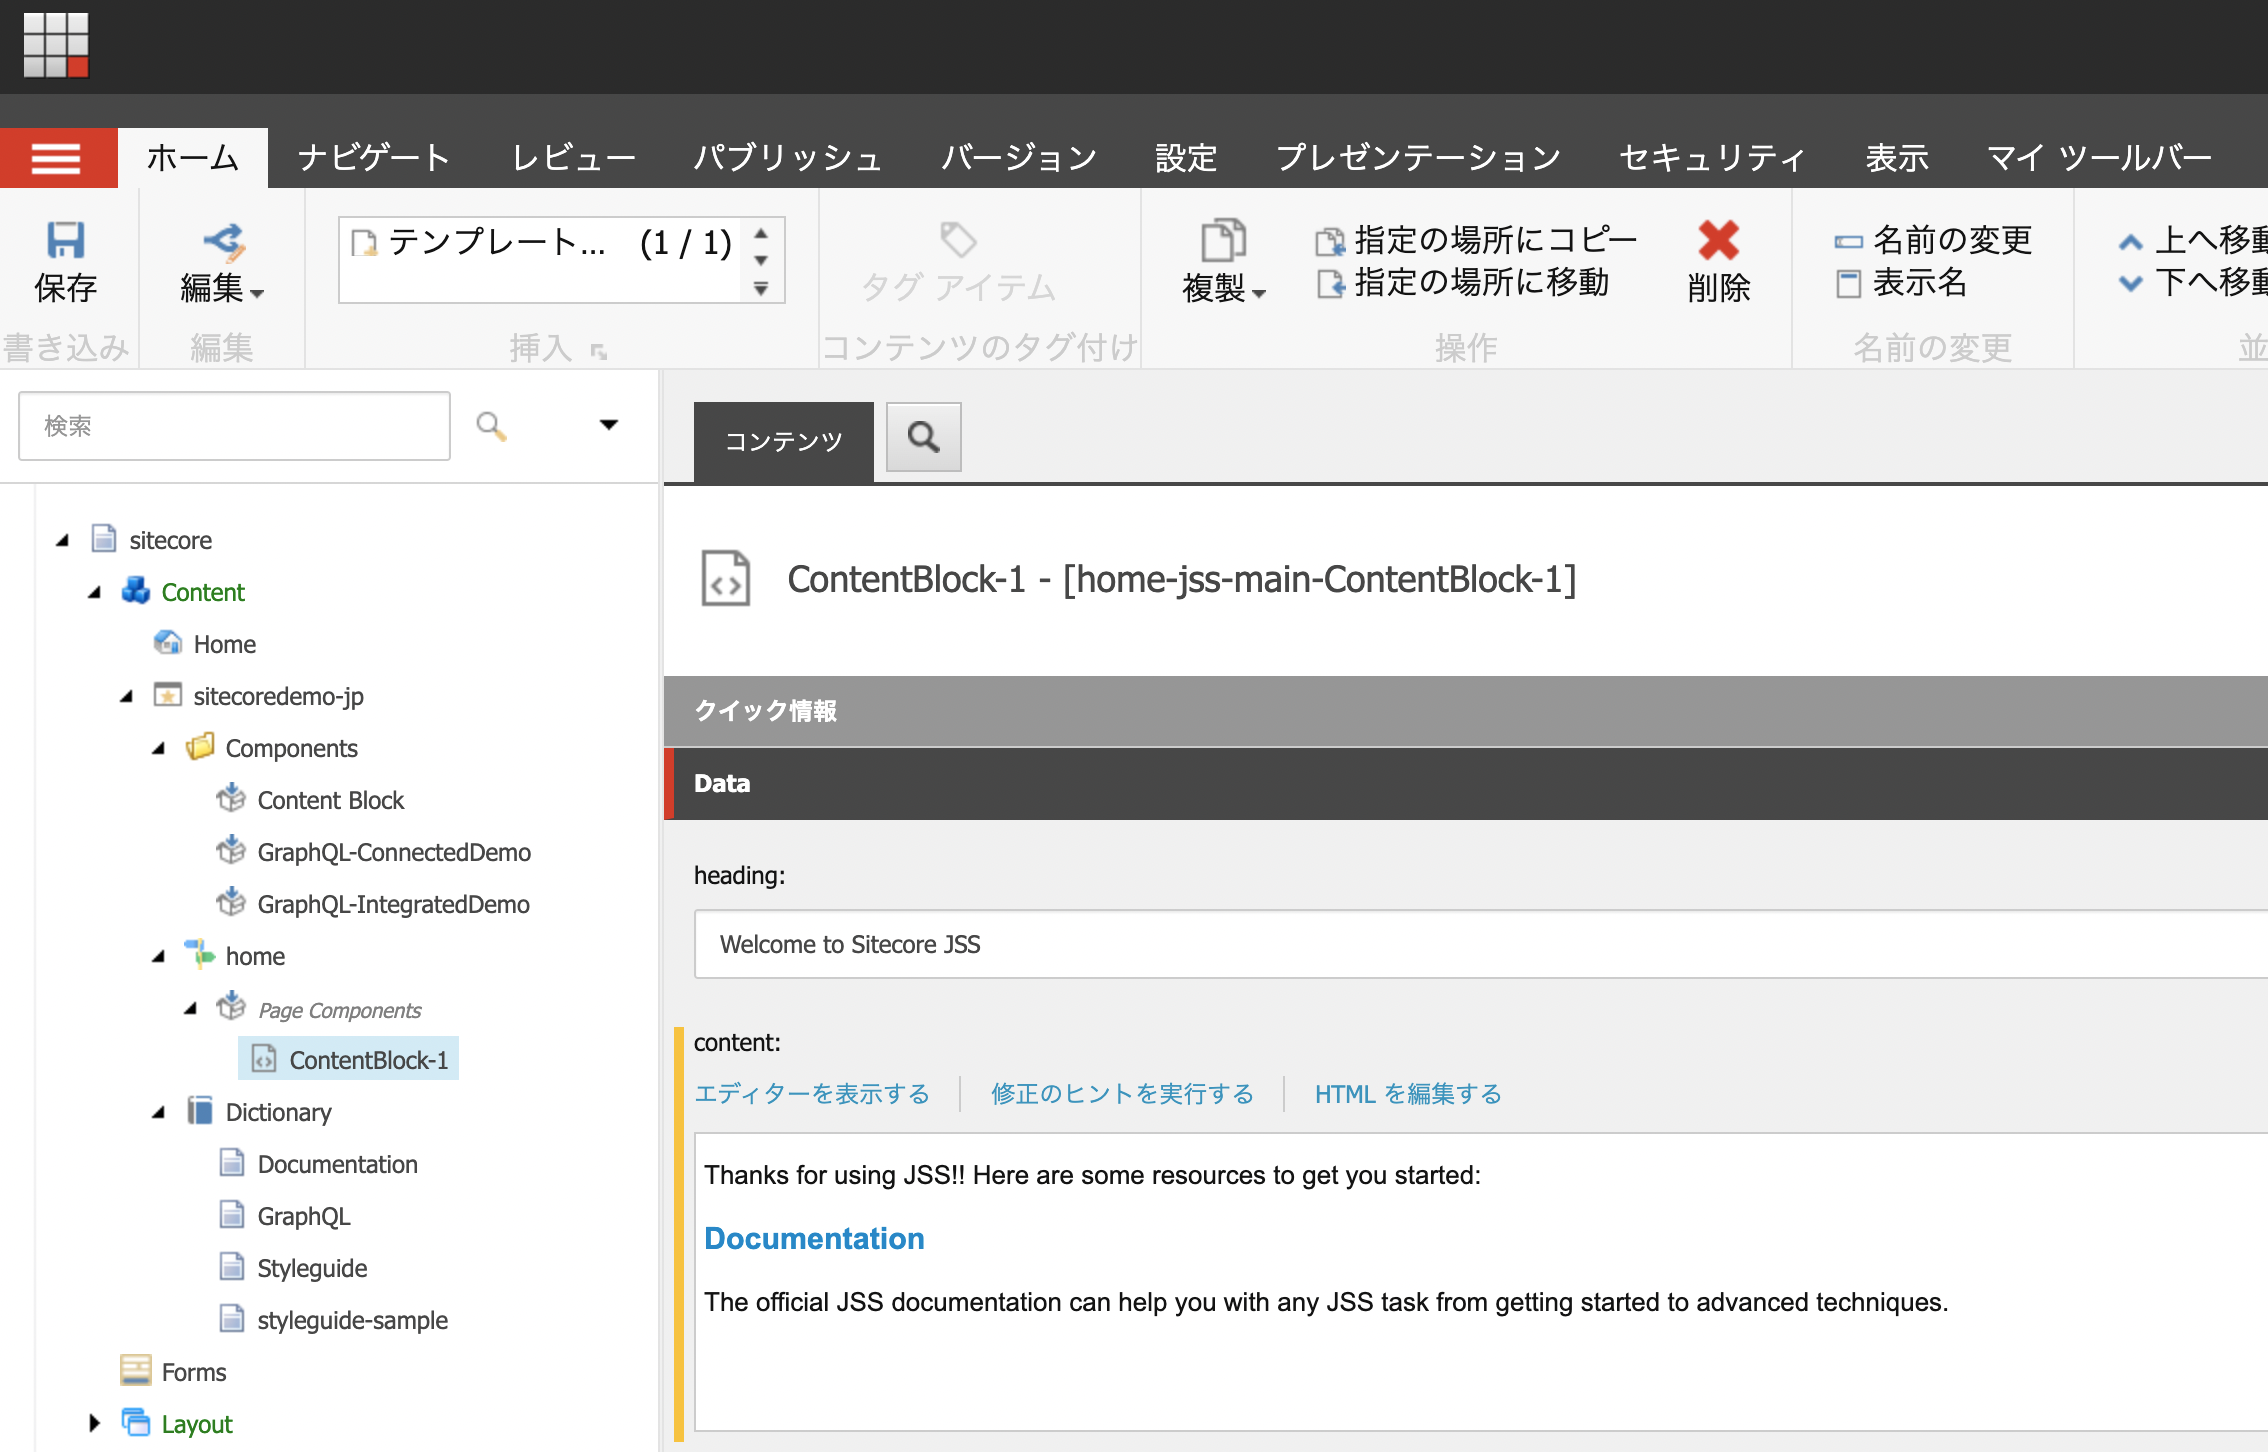Image resolution: width=2268 pixels, height=1452 pixels.
Task: Collapse the Page Components node
Action: click(191, 1008)
